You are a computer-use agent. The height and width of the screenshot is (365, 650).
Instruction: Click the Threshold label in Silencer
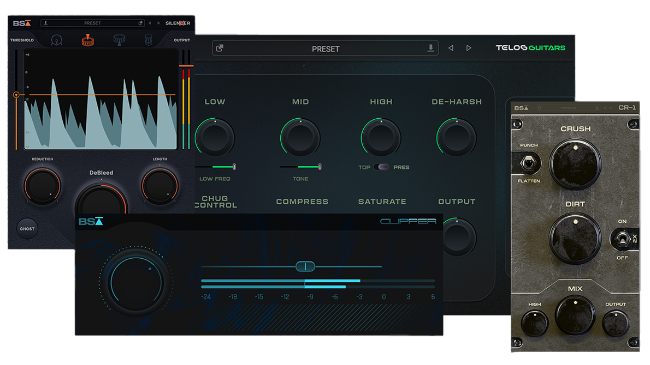(x=22, y=40)
